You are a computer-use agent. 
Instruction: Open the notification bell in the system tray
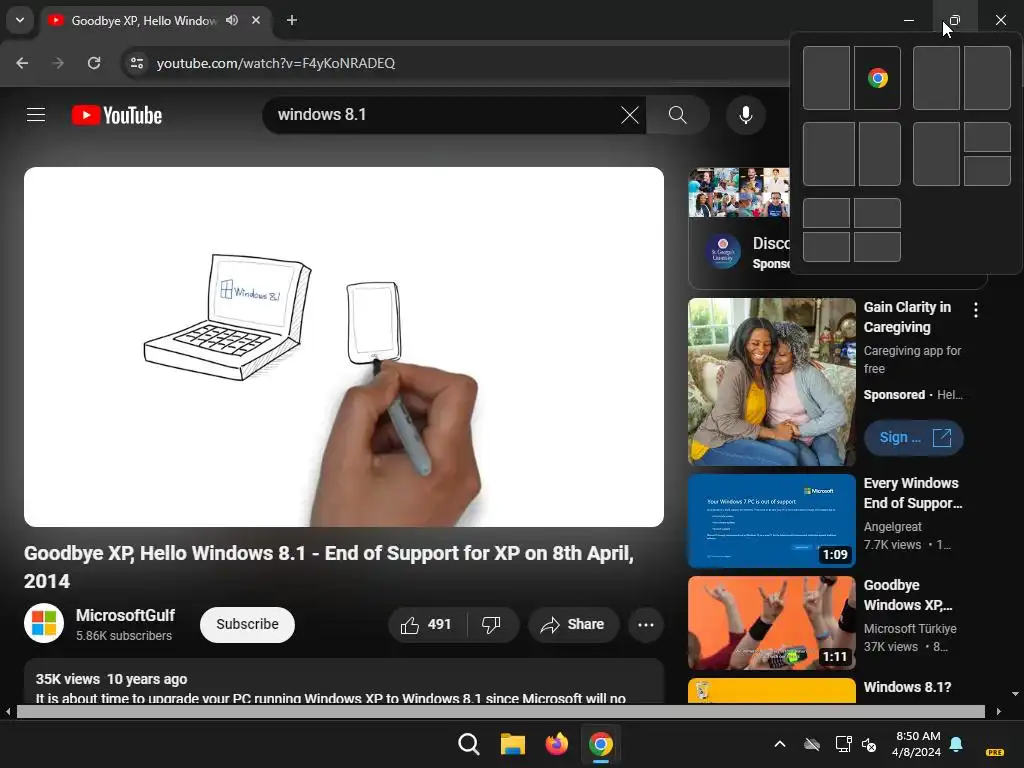point(956,744)
